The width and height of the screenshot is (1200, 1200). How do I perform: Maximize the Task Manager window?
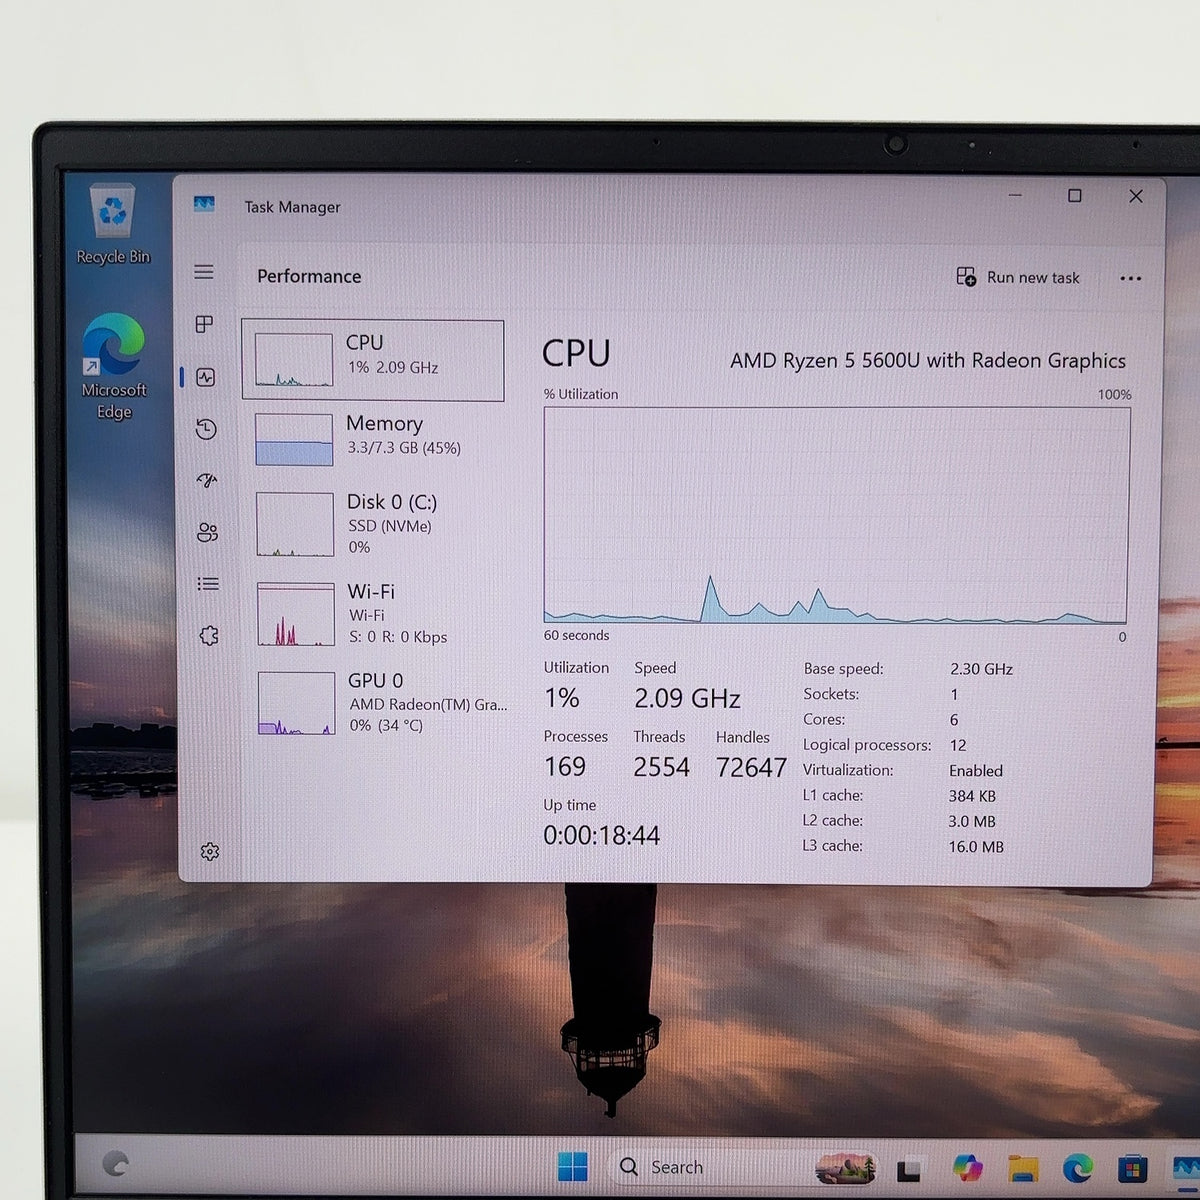point(1075,196)
